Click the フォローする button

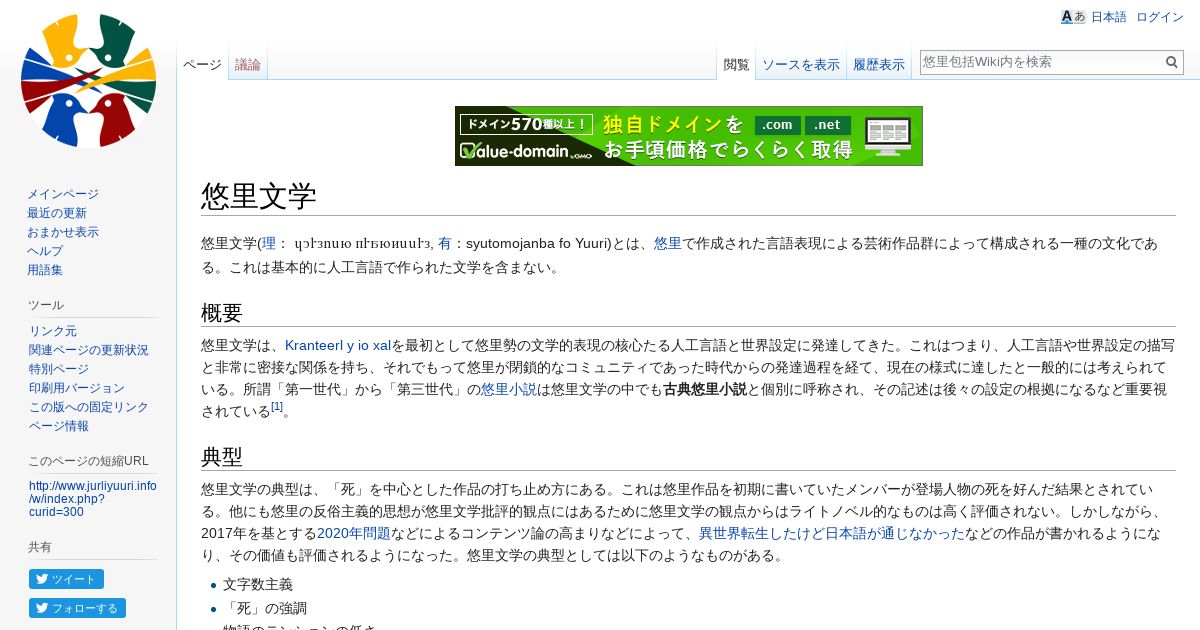point(77,608)
